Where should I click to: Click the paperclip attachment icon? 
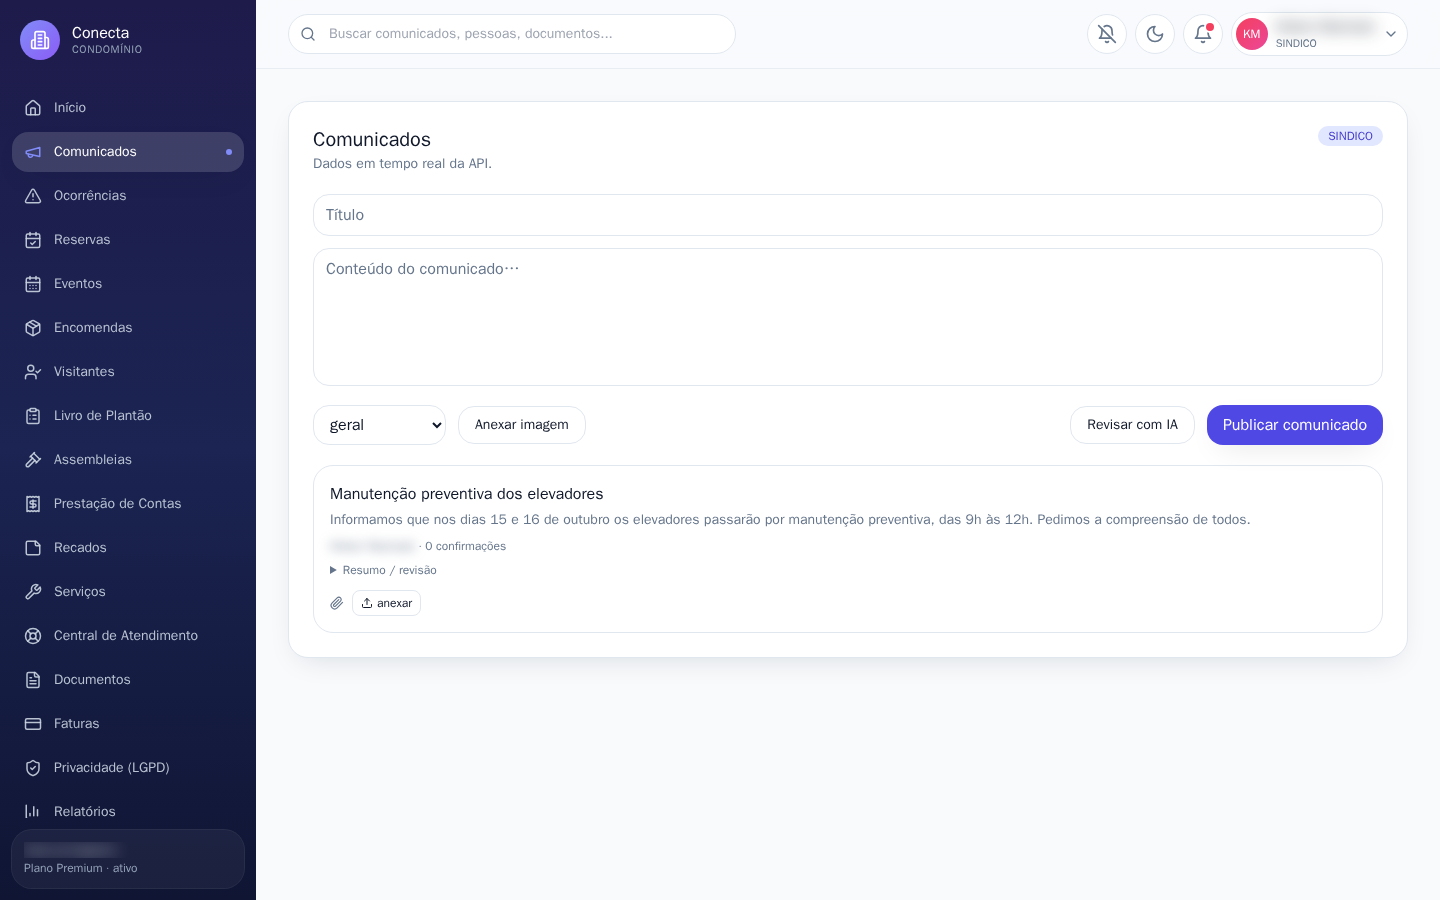point(337,603)
